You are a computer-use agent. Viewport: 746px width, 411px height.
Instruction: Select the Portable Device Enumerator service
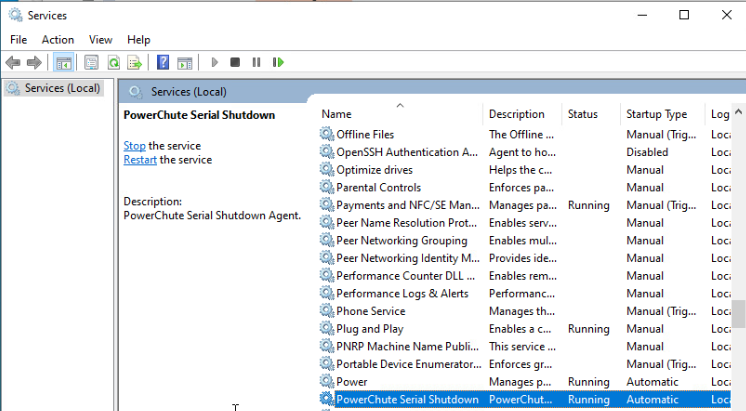click(x=409, y=364)
